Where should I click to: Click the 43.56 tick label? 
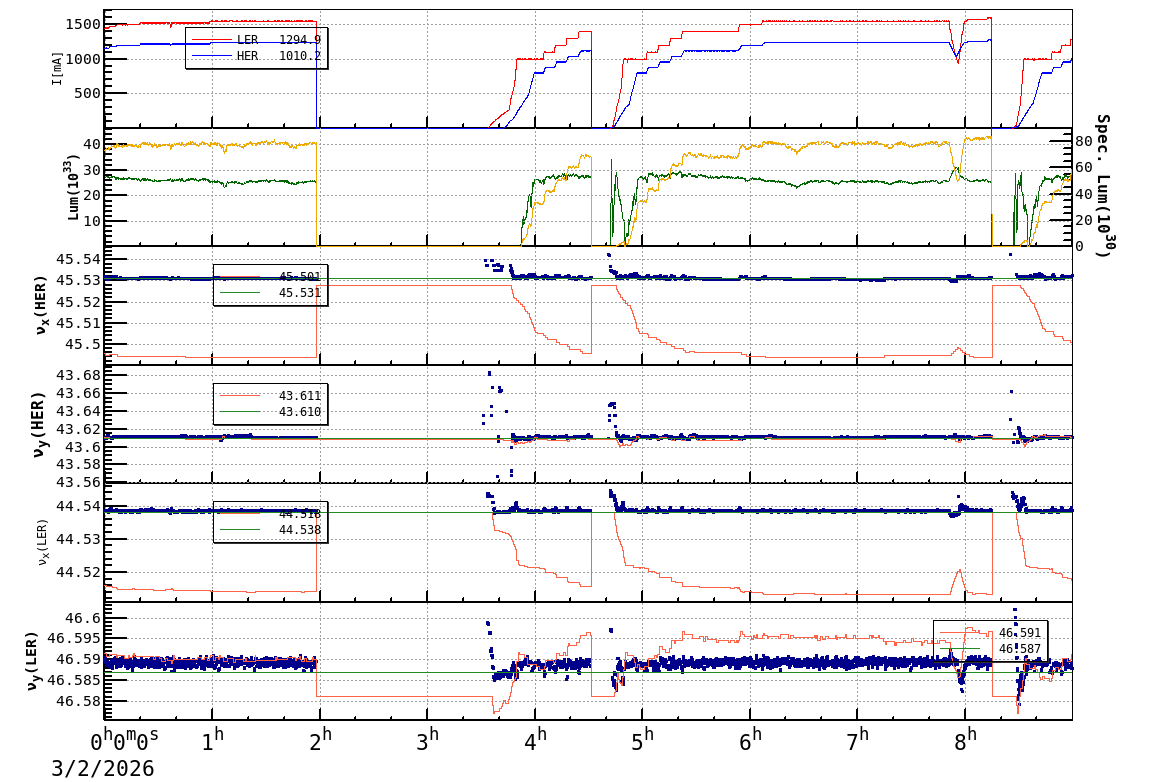79,483
